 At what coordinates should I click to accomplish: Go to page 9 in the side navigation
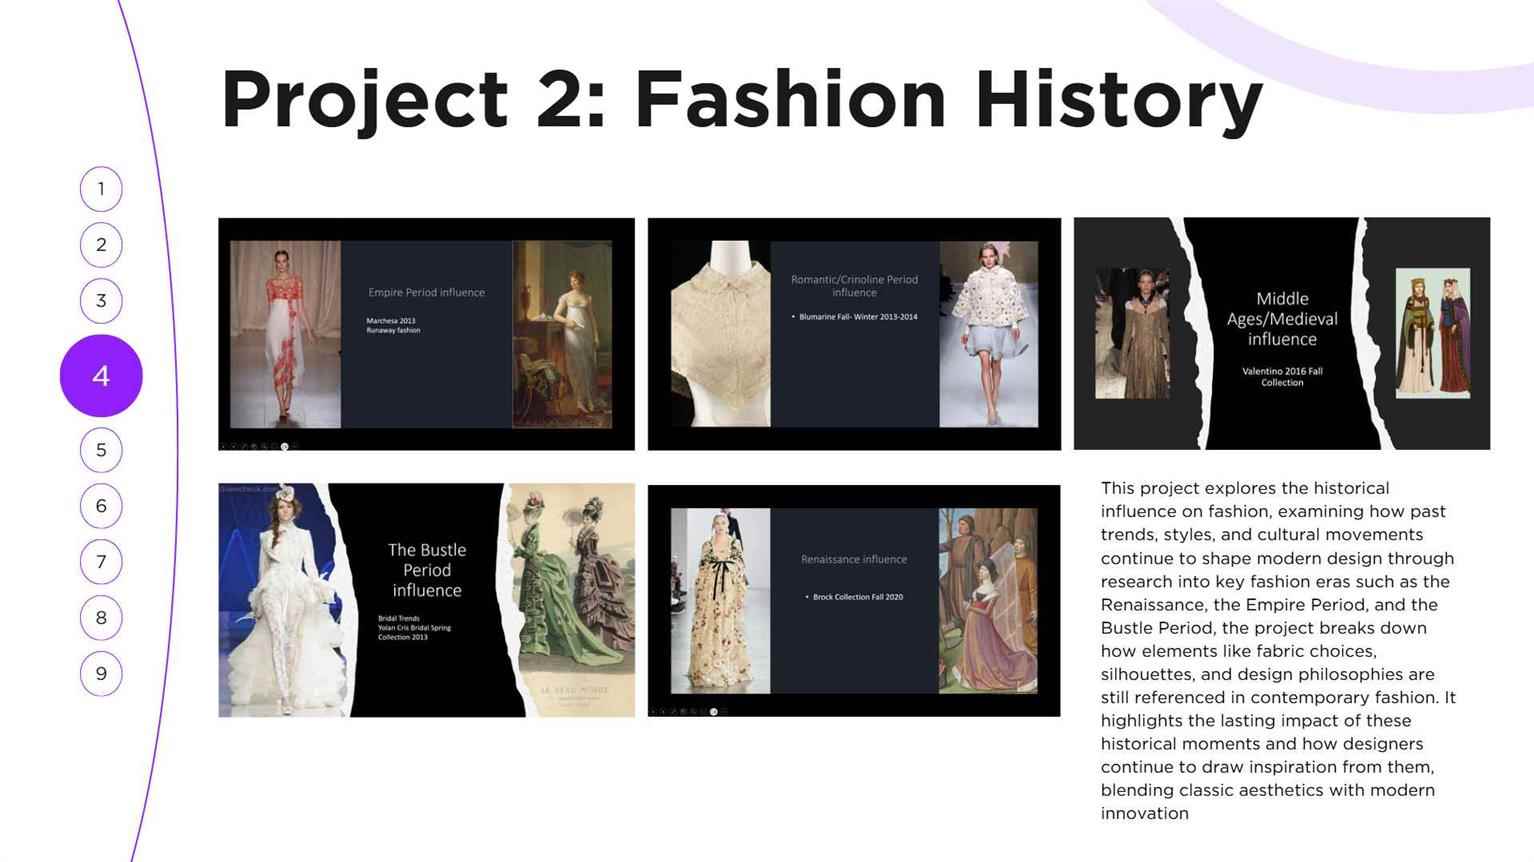tap(101, 674)
